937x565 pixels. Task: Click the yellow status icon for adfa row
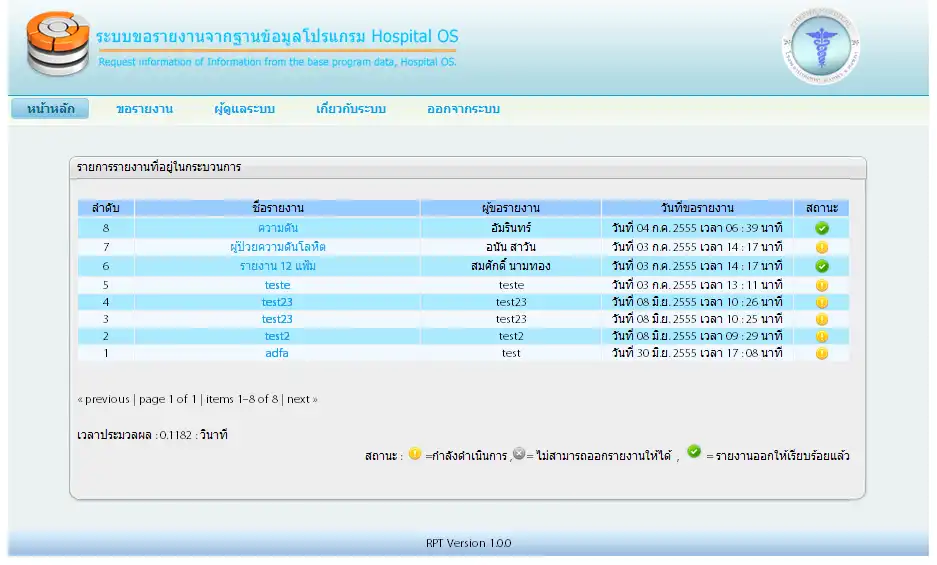click(x=822, y=353)
